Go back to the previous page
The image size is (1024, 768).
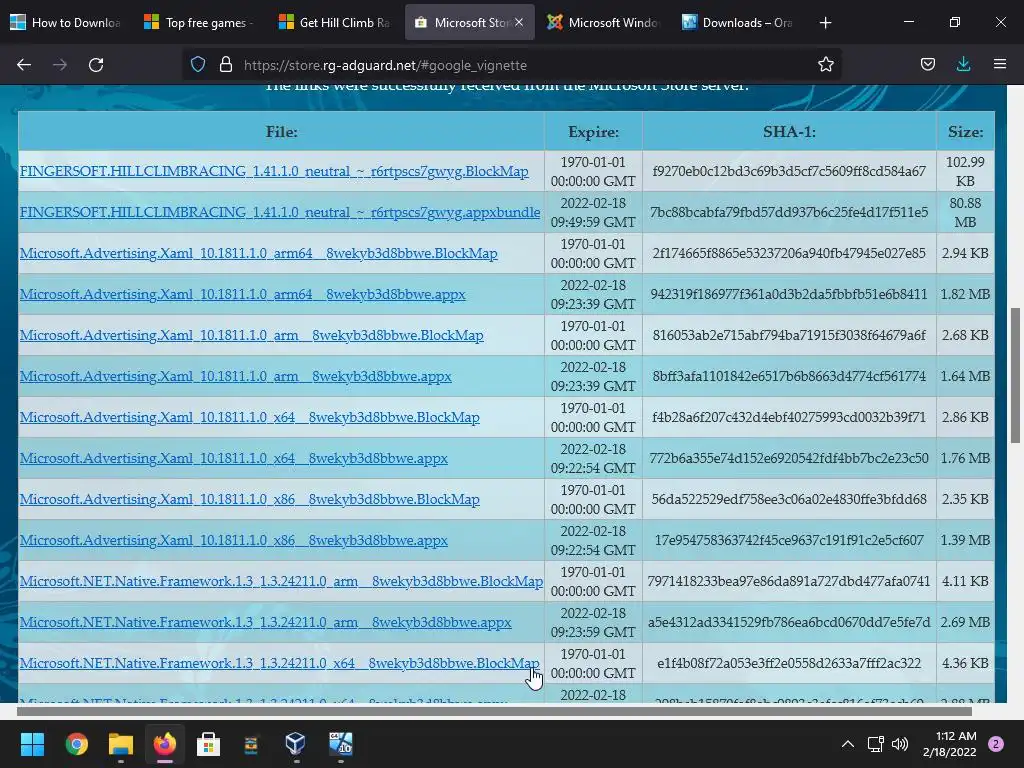24,65
